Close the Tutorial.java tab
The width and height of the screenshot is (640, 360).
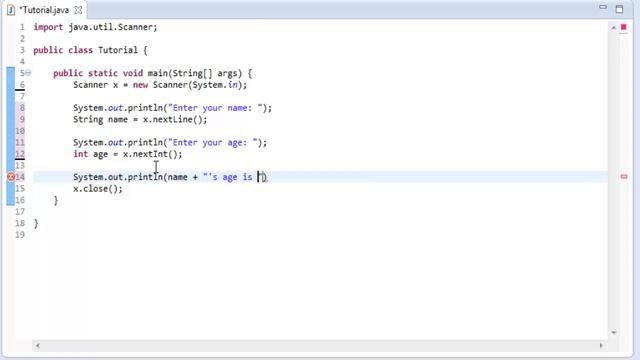coord(78,10)
